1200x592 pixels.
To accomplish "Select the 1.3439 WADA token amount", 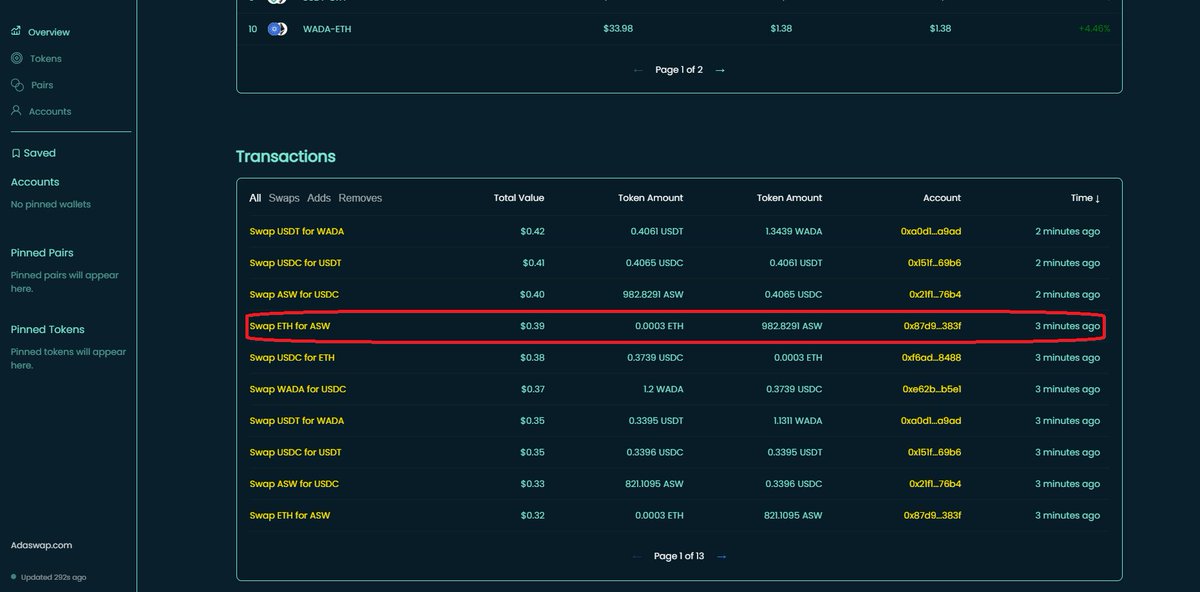I will [792, 231].
